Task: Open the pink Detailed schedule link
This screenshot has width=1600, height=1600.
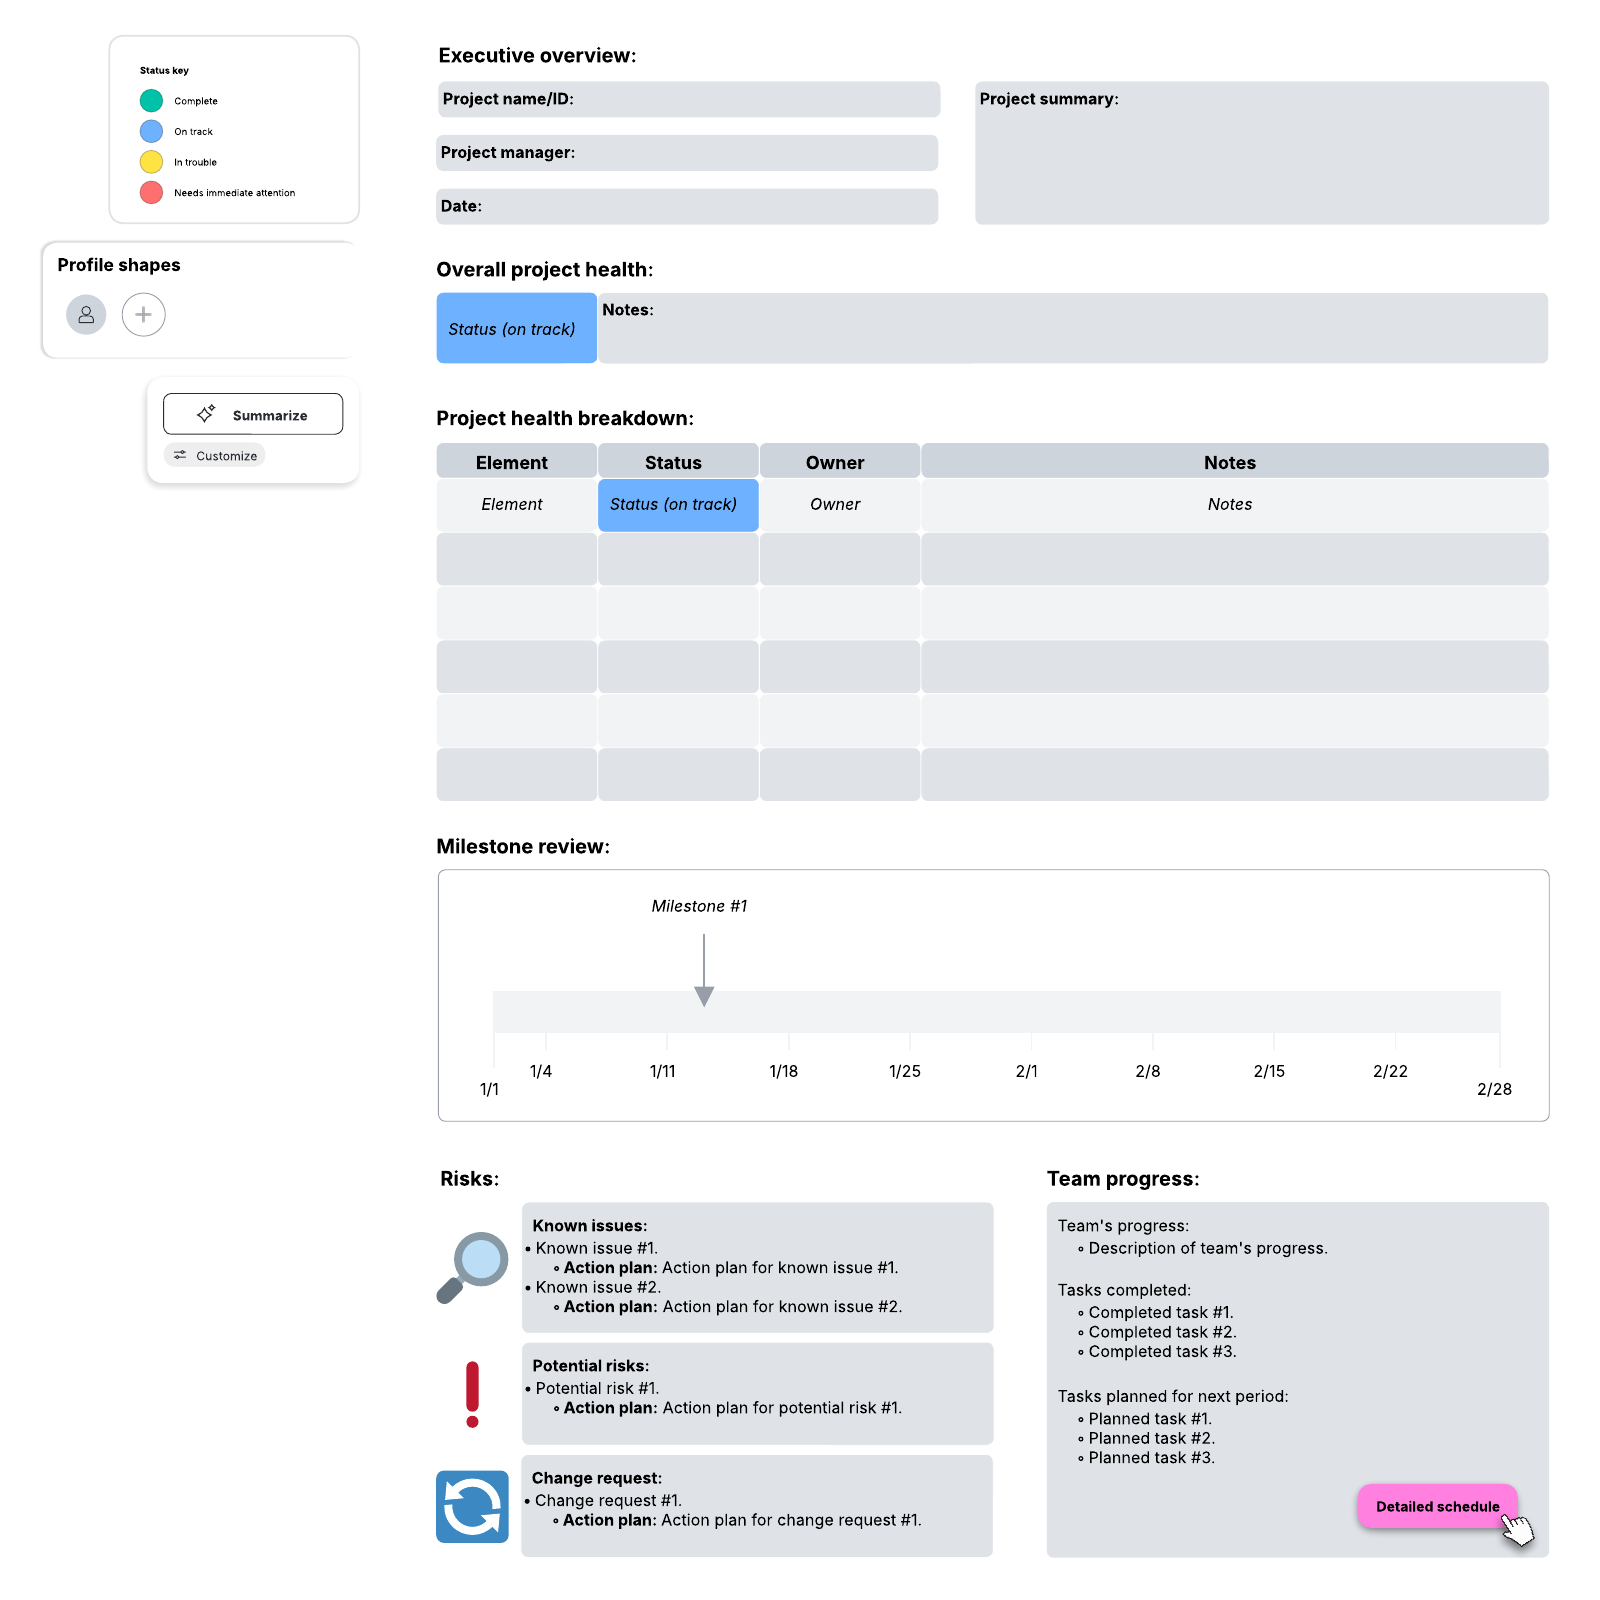Action: click(1436, 1506)
